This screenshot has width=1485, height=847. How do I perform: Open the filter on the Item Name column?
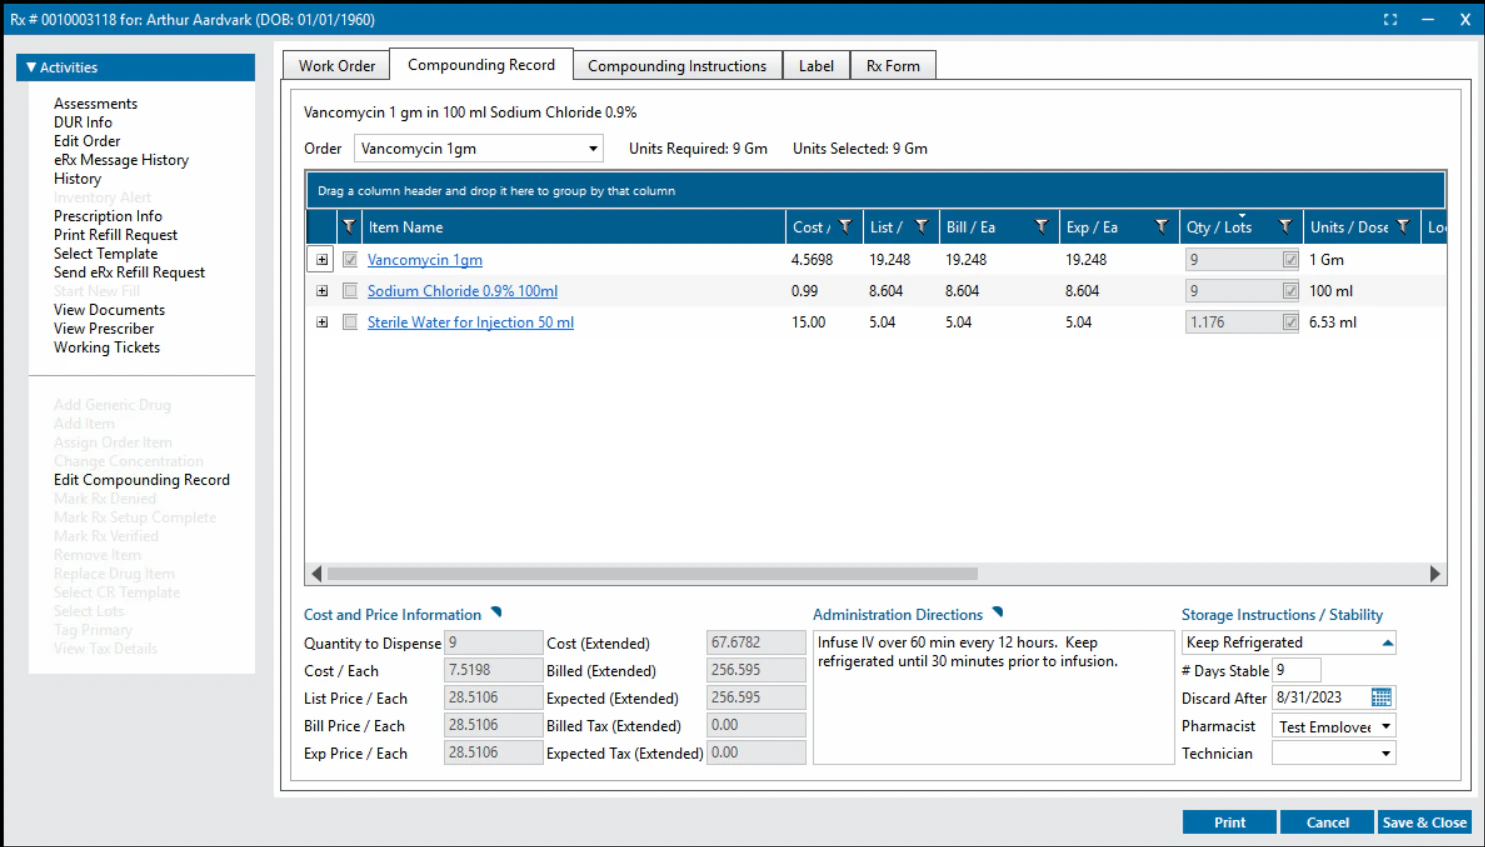348,226
